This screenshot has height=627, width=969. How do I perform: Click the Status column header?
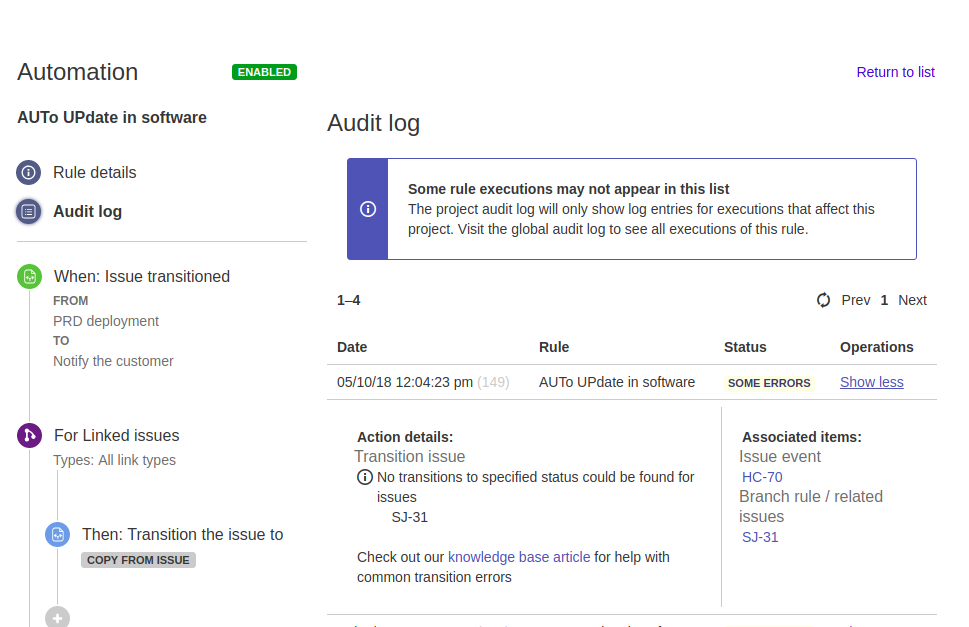(x=745, y=347)
